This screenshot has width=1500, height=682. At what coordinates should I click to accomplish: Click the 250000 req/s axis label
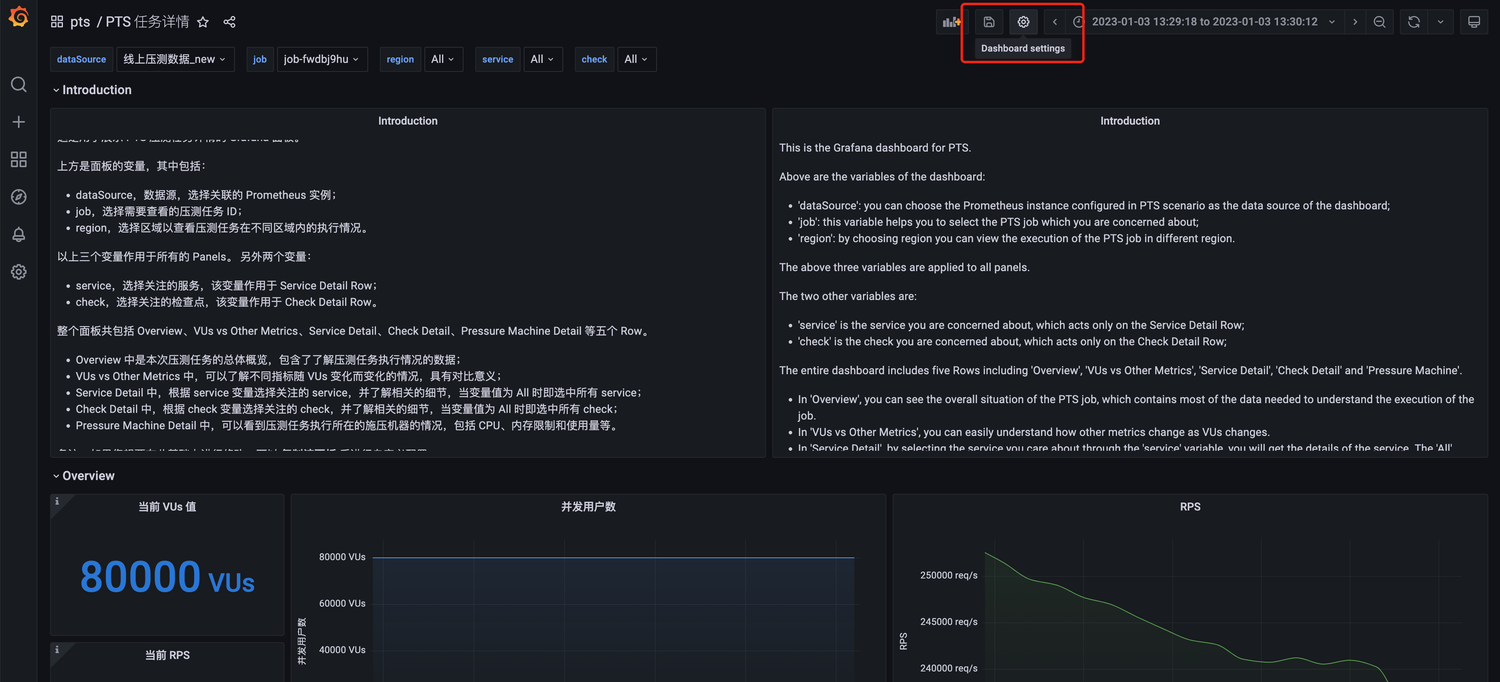(949, 575)
